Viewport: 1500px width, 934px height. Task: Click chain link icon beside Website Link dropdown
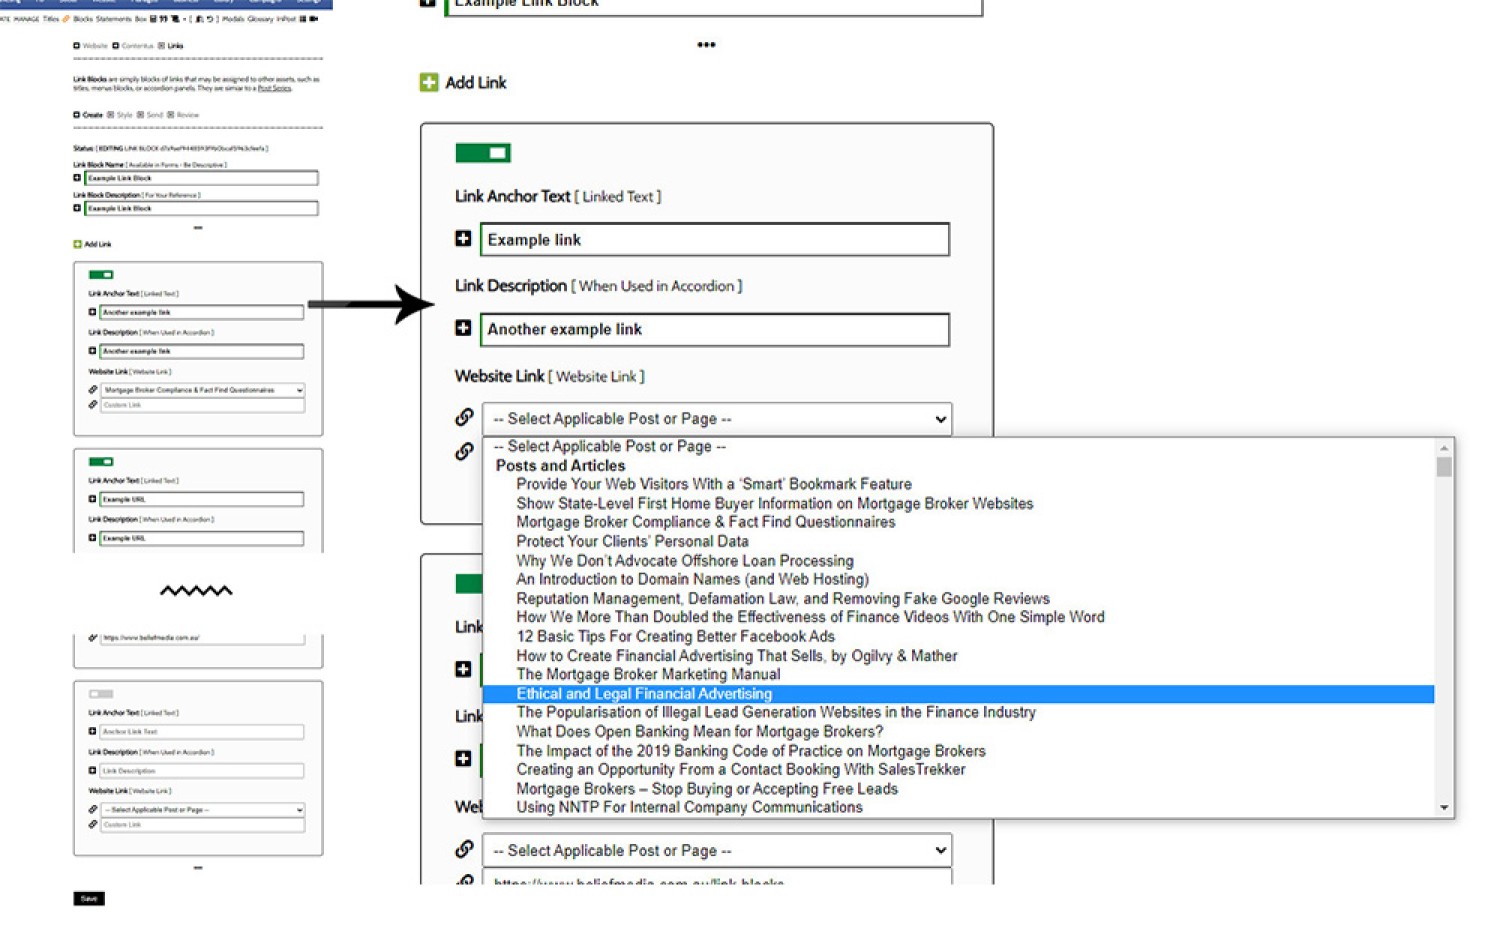tap(464, 417)
